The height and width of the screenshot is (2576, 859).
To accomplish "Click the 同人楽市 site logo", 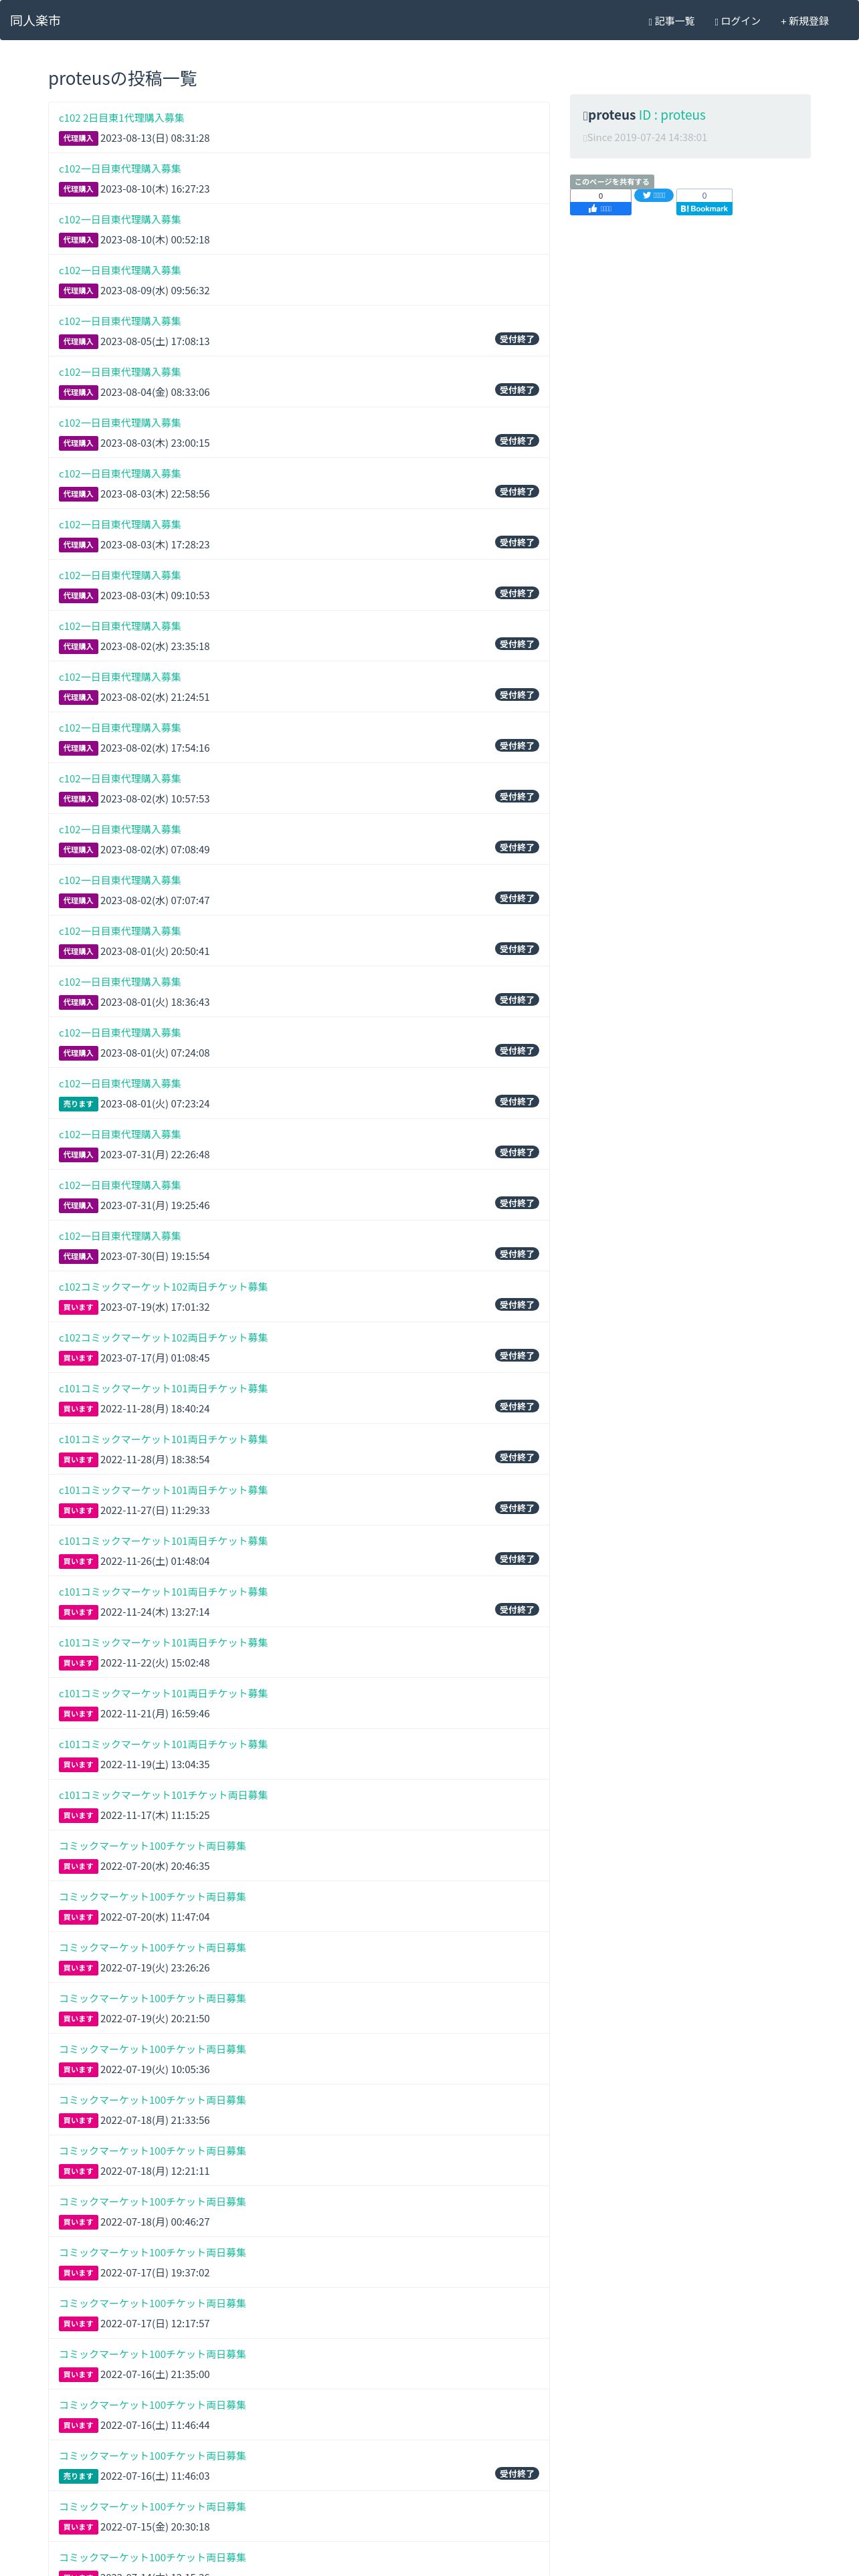I will [35, 20].
